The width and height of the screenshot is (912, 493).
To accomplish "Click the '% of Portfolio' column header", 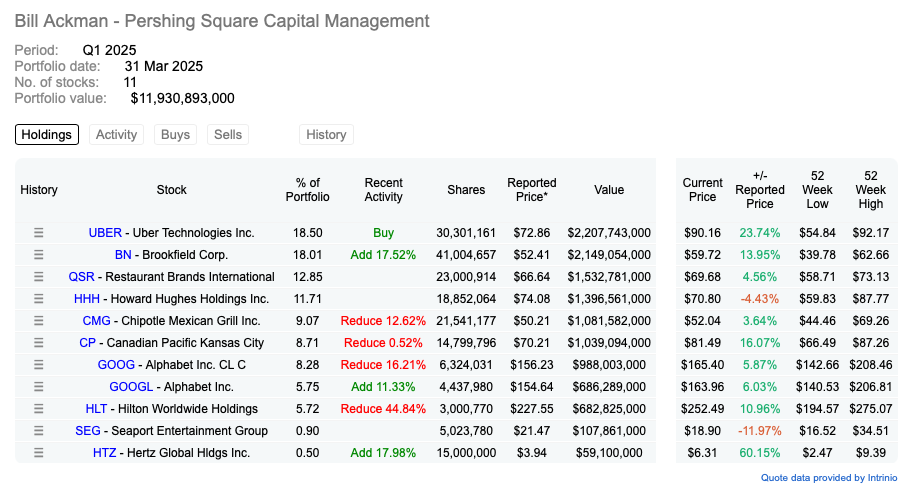I will (308, 190).
